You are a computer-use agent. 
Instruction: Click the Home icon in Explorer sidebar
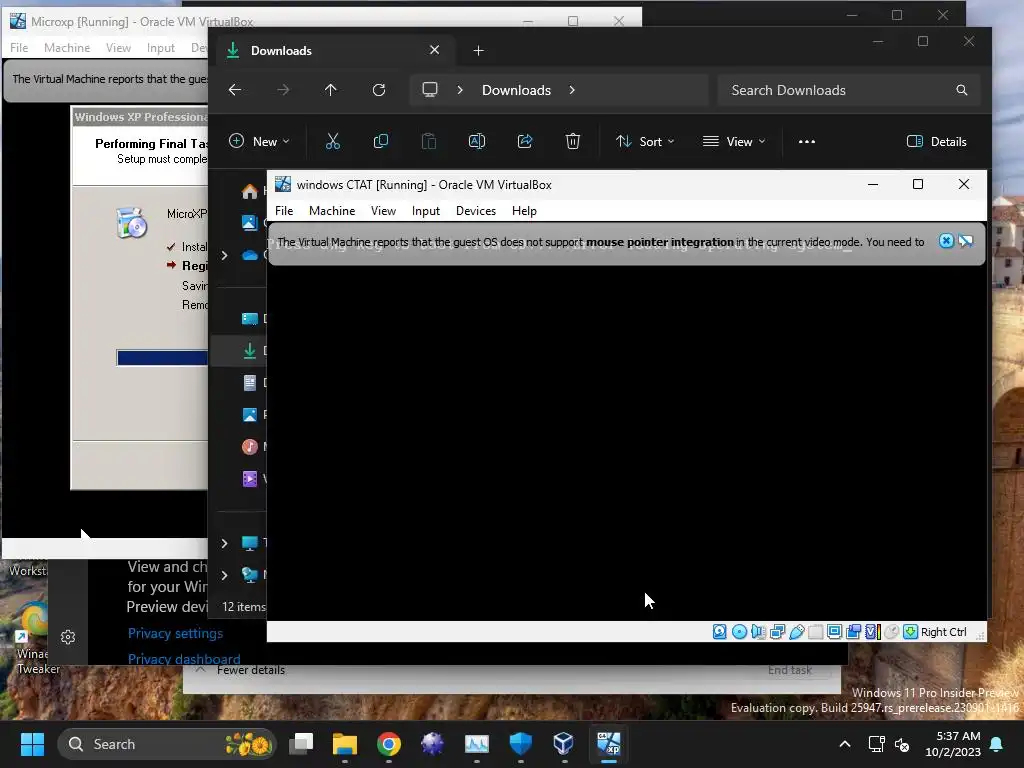pyautogui.click(x=249, y=191)
